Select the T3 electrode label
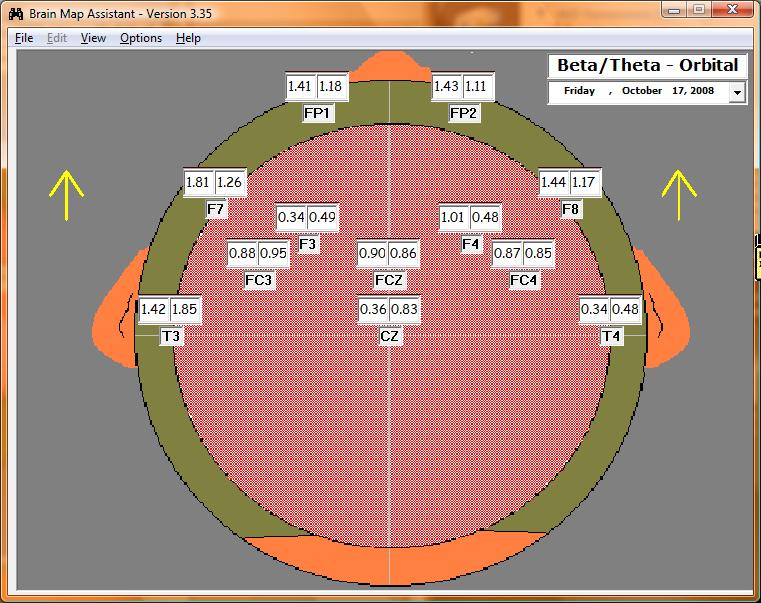 pos(171,336)
